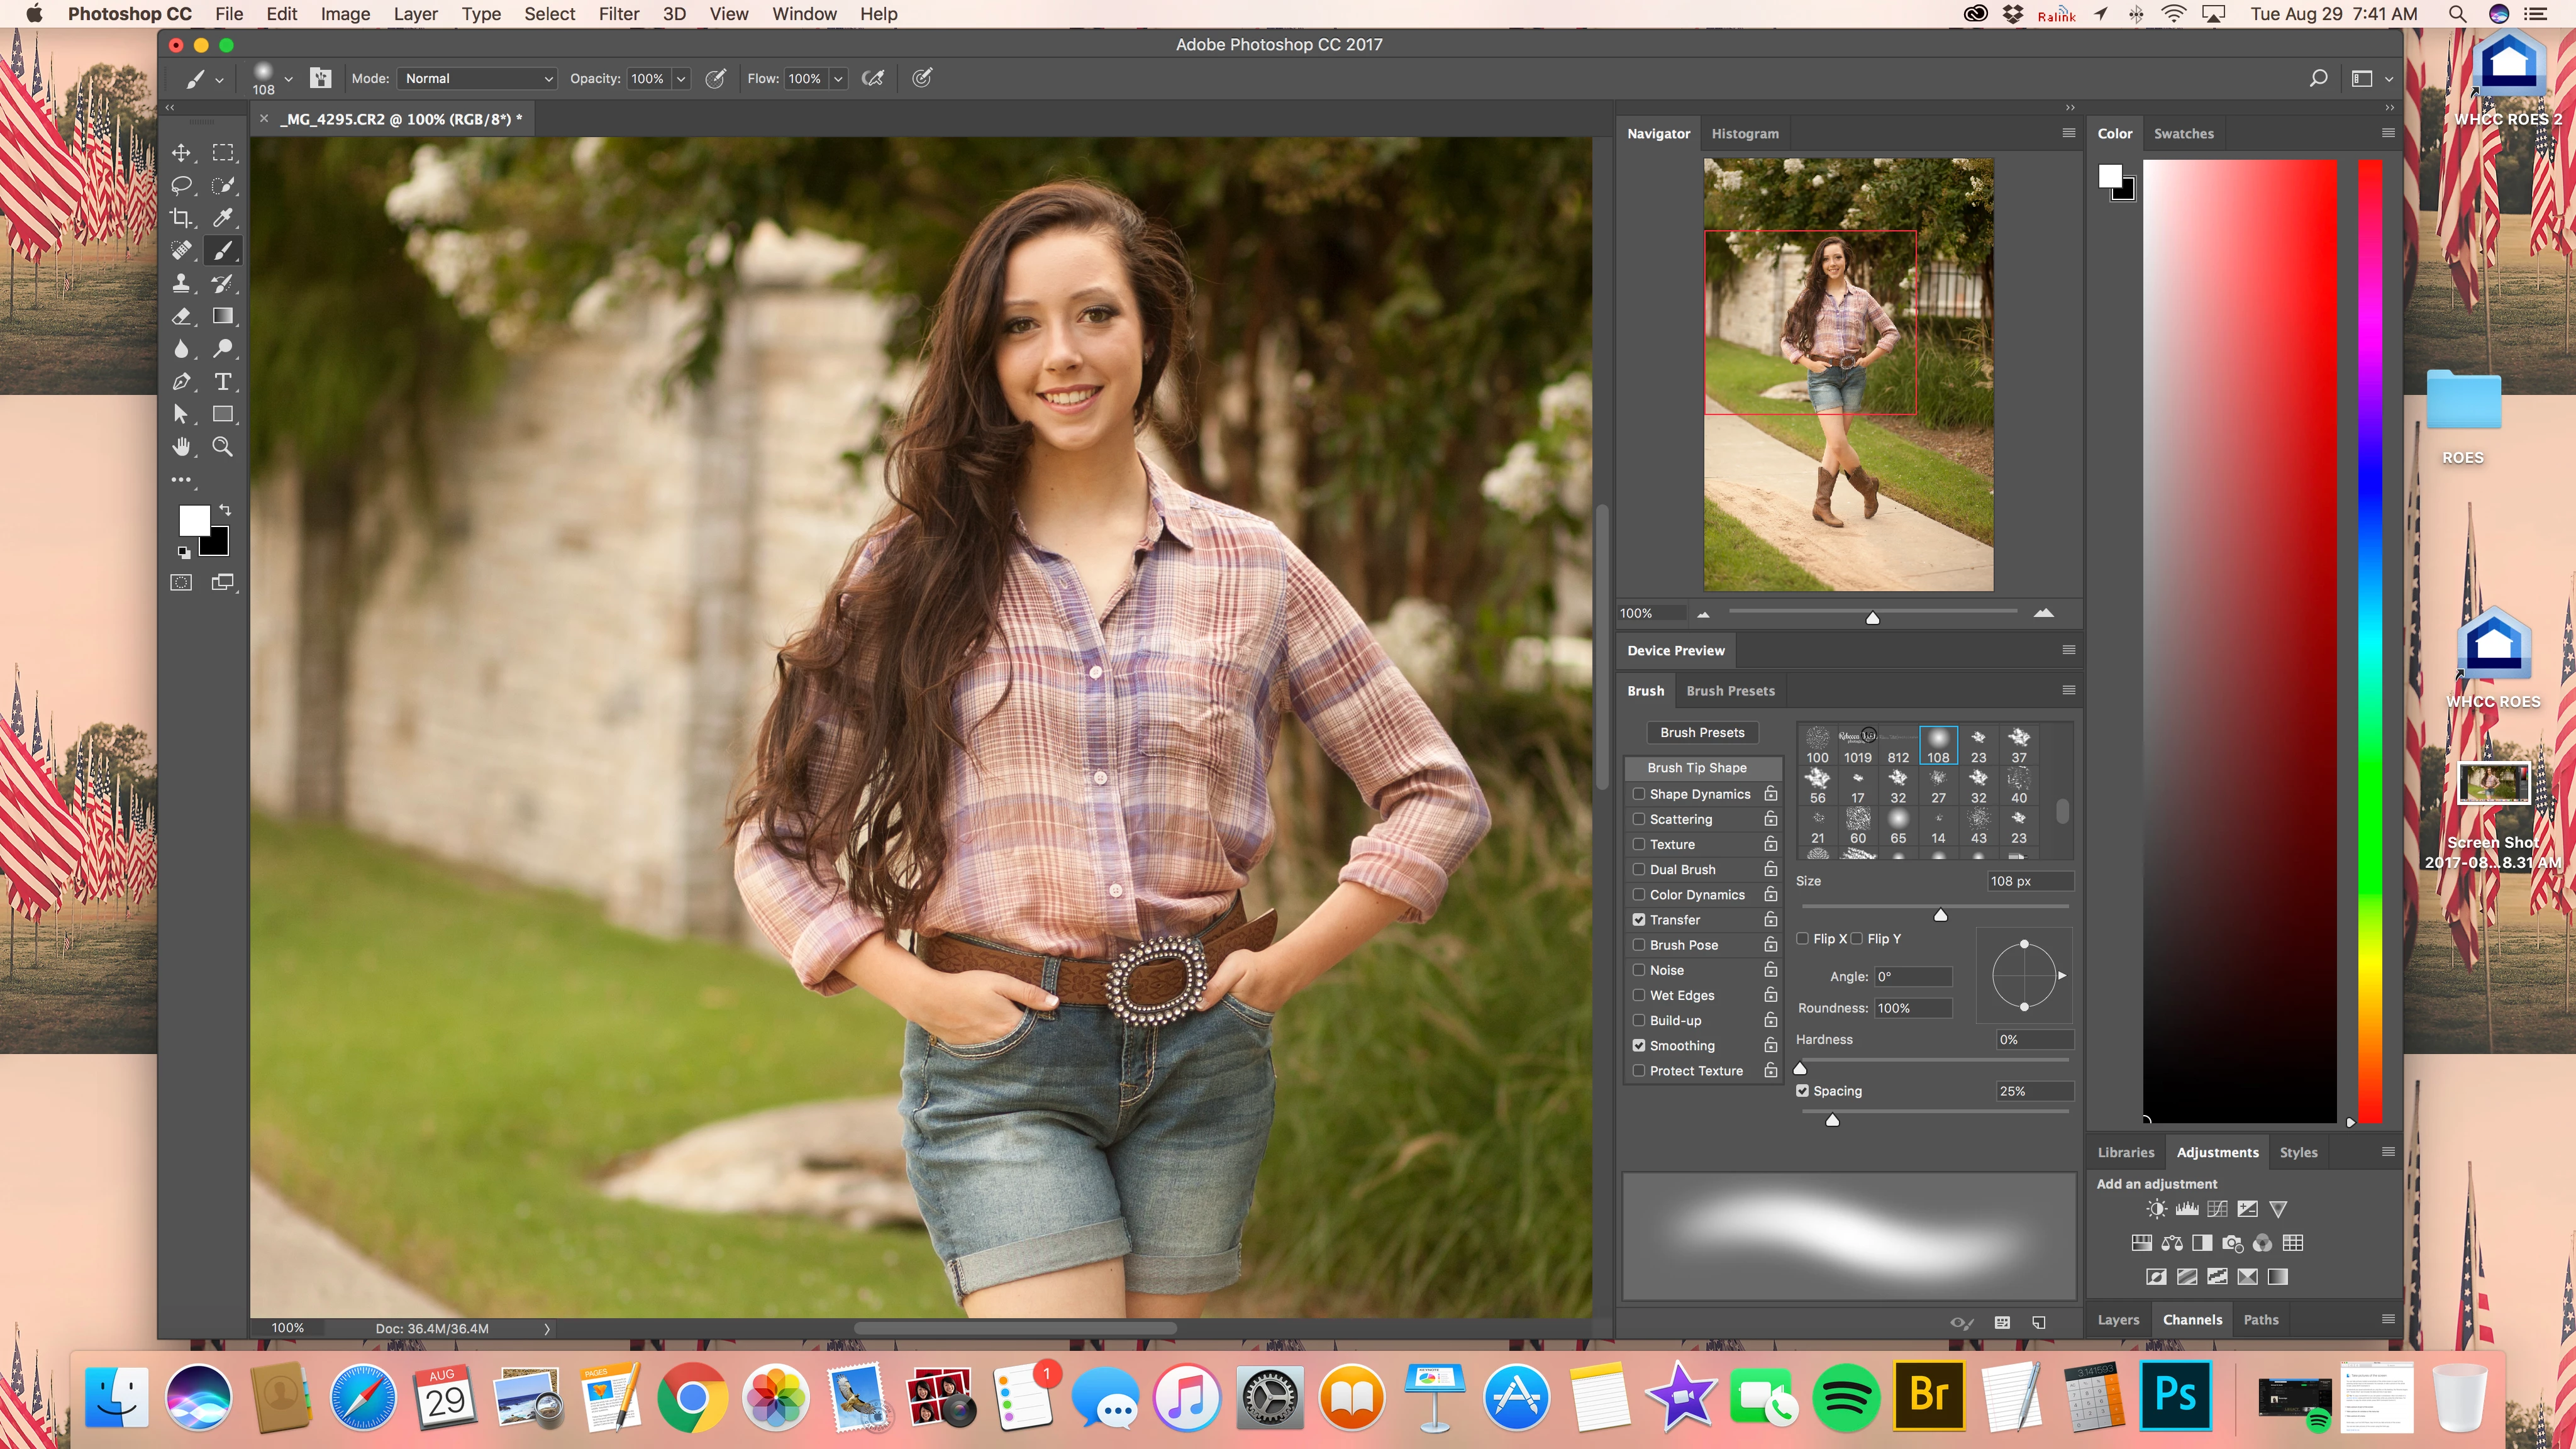The width and height of the screenshot is (2576, 1449).
Task: Select the Horizontal Type tool
Action: pos(222,381)
